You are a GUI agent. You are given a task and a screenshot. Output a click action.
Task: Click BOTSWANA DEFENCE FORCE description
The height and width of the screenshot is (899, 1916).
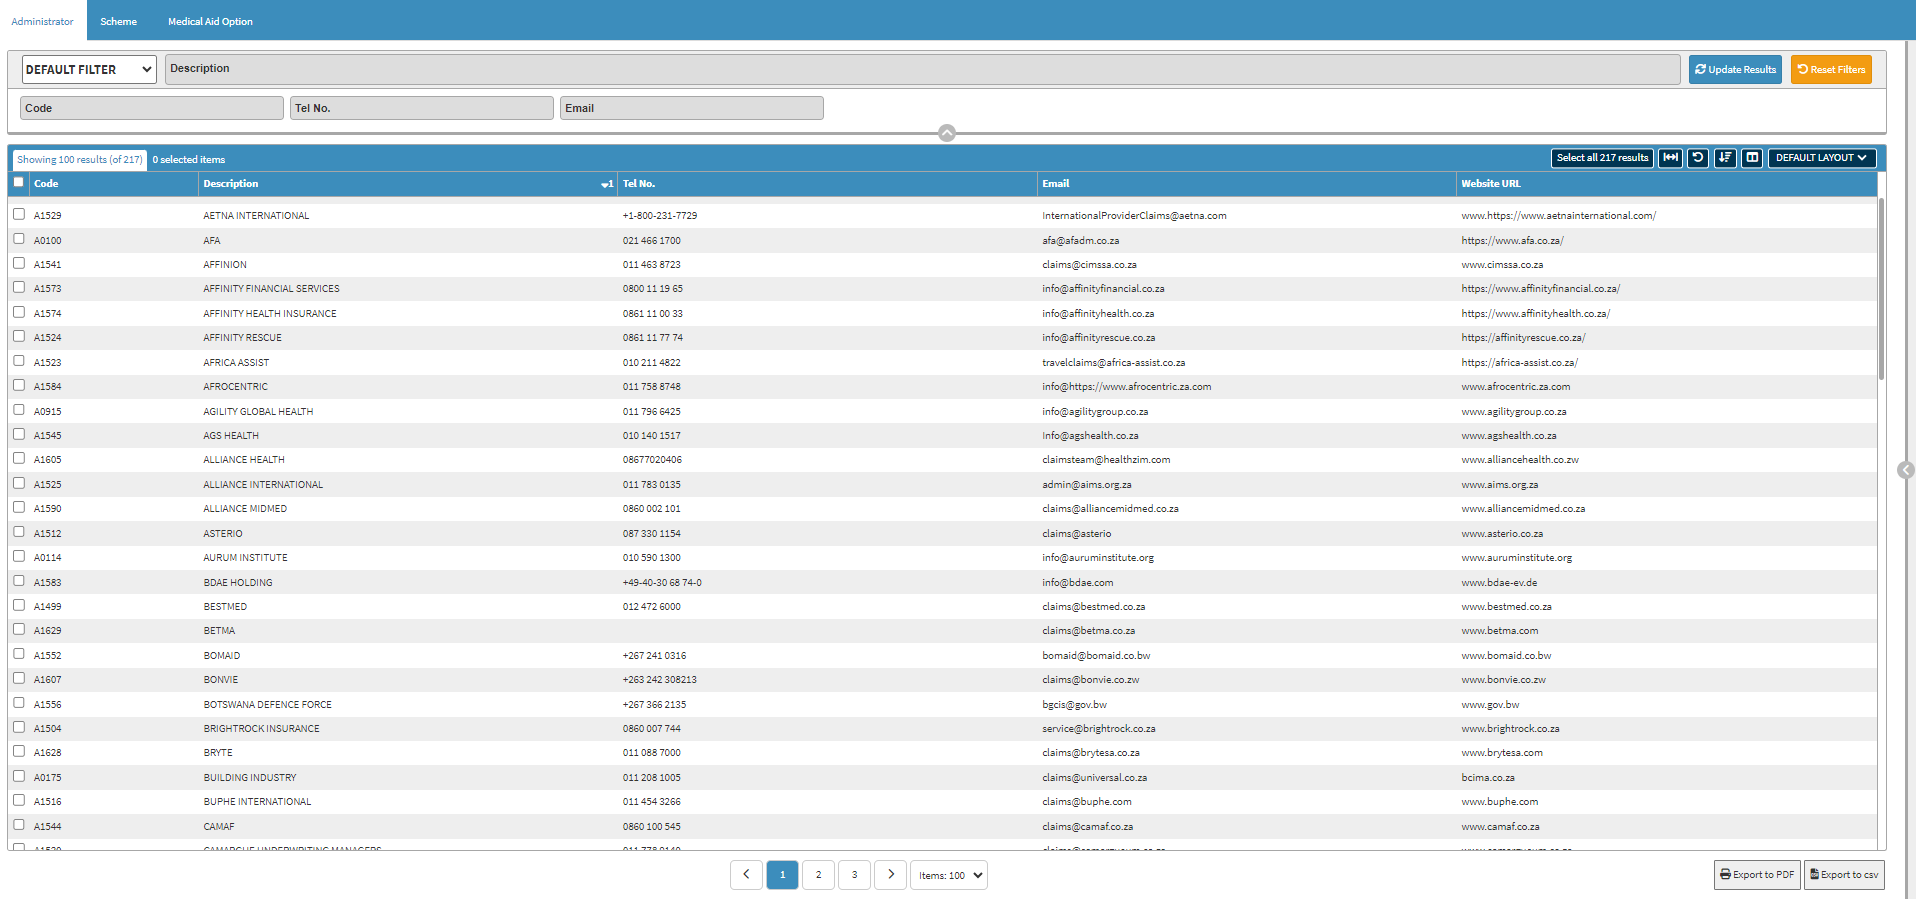(268, 705)
